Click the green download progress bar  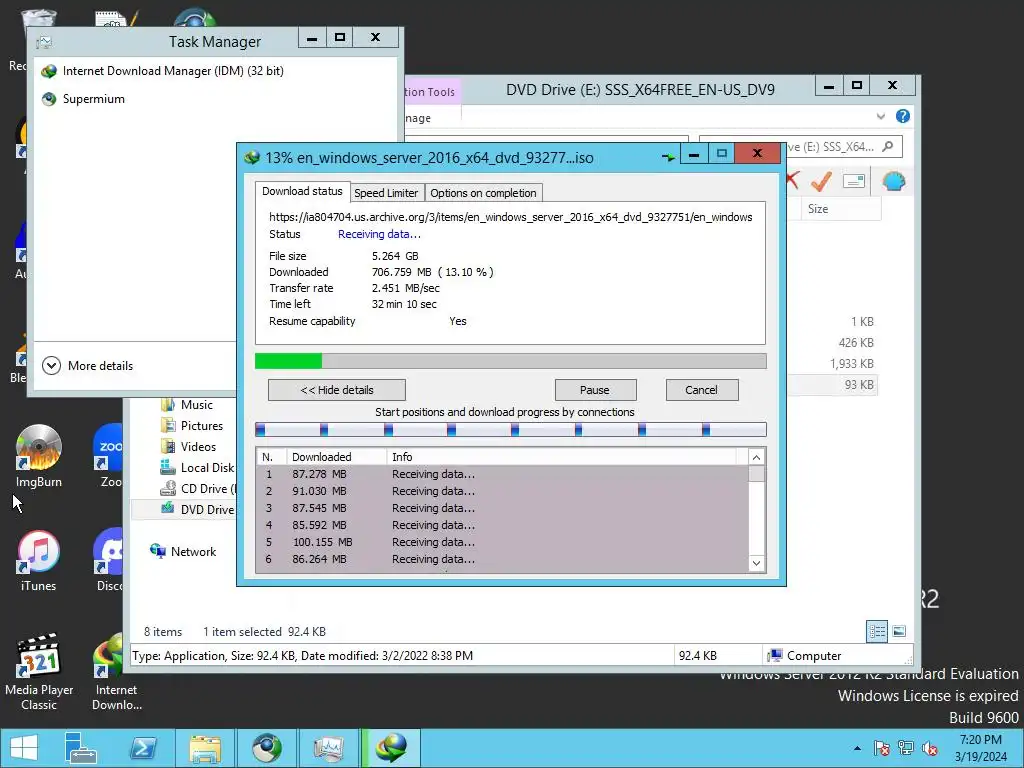point(511,361)
